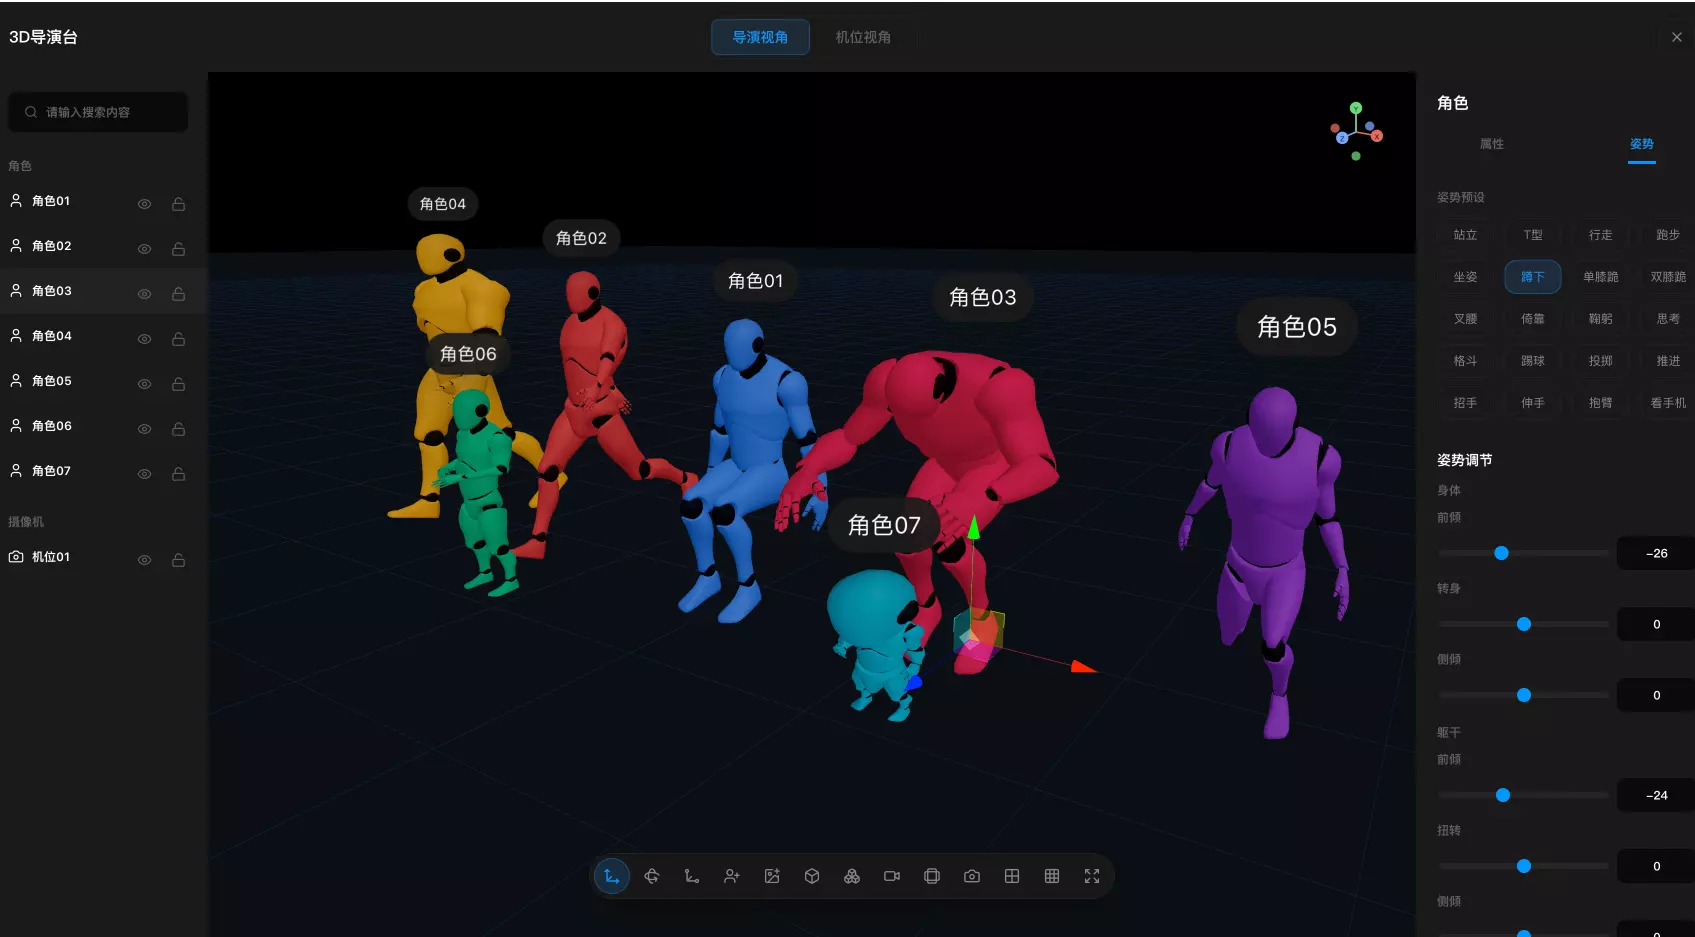1695x937 pixels.
Task: Click the lock icon for 角色02
Action: point(178,249)
